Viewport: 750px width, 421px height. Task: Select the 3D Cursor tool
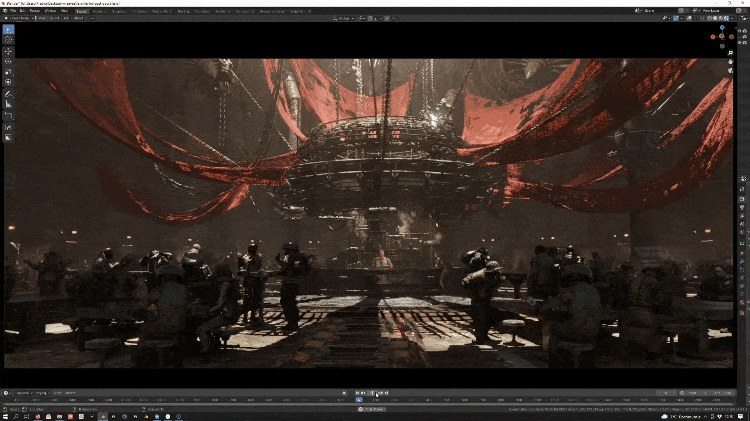[8, 40]
